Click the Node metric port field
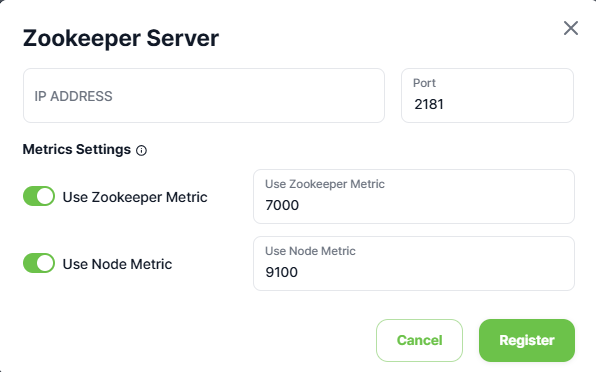Viewport: 596px width, 372px height. (414, 263)
